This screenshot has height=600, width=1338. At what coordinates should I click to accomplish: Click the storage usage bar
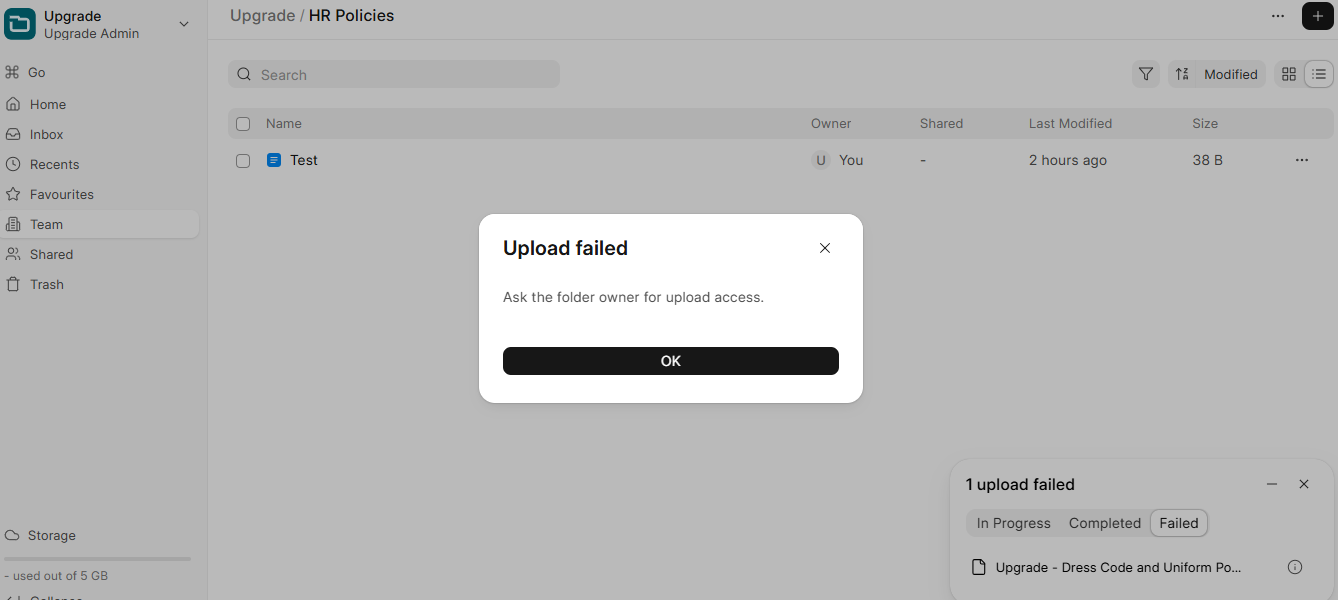click(x=97, y=559)
